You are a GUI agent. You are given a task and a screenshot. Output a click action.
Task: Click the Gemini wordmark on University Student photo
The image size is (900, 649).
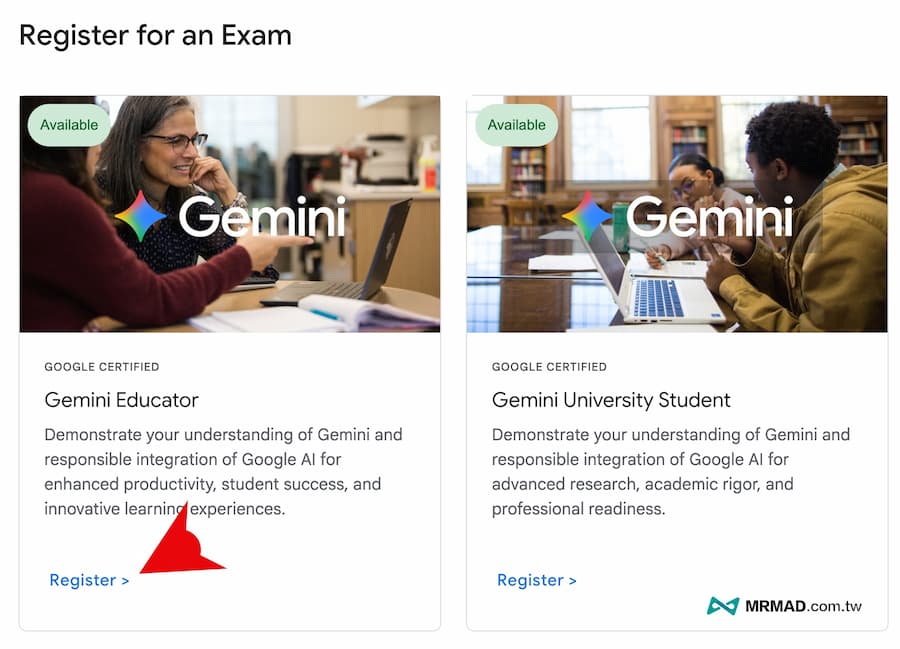pyautogui.click(x=709, y=217)
